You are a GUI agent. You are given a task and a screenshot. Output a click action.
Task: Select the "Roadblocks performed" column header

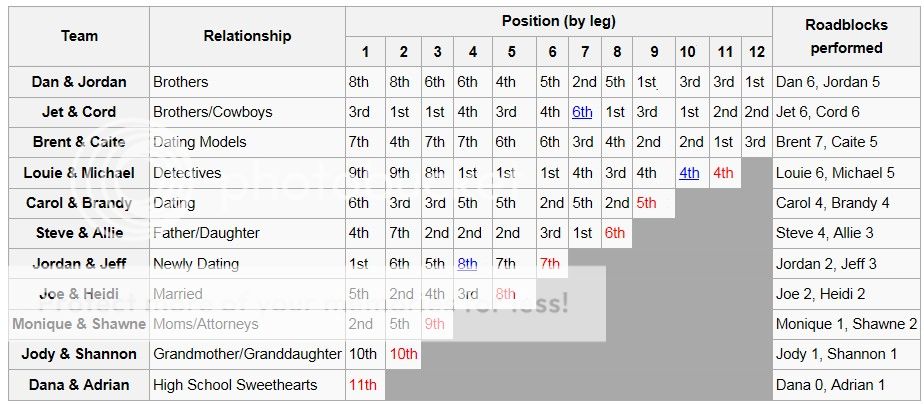click(x=846, y=36)
